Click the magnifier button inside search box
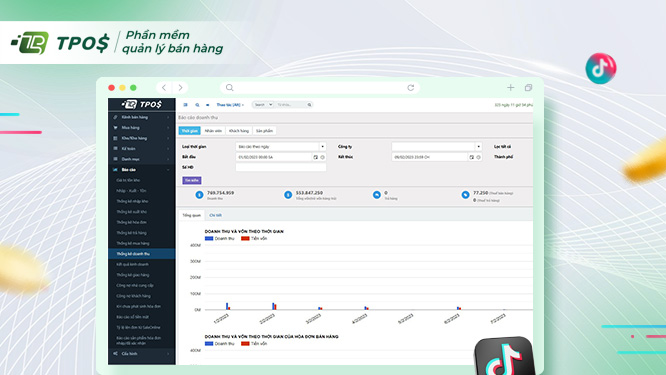This screenshot has height=375, width=666. pyautogui.click(x=310, y=104)
